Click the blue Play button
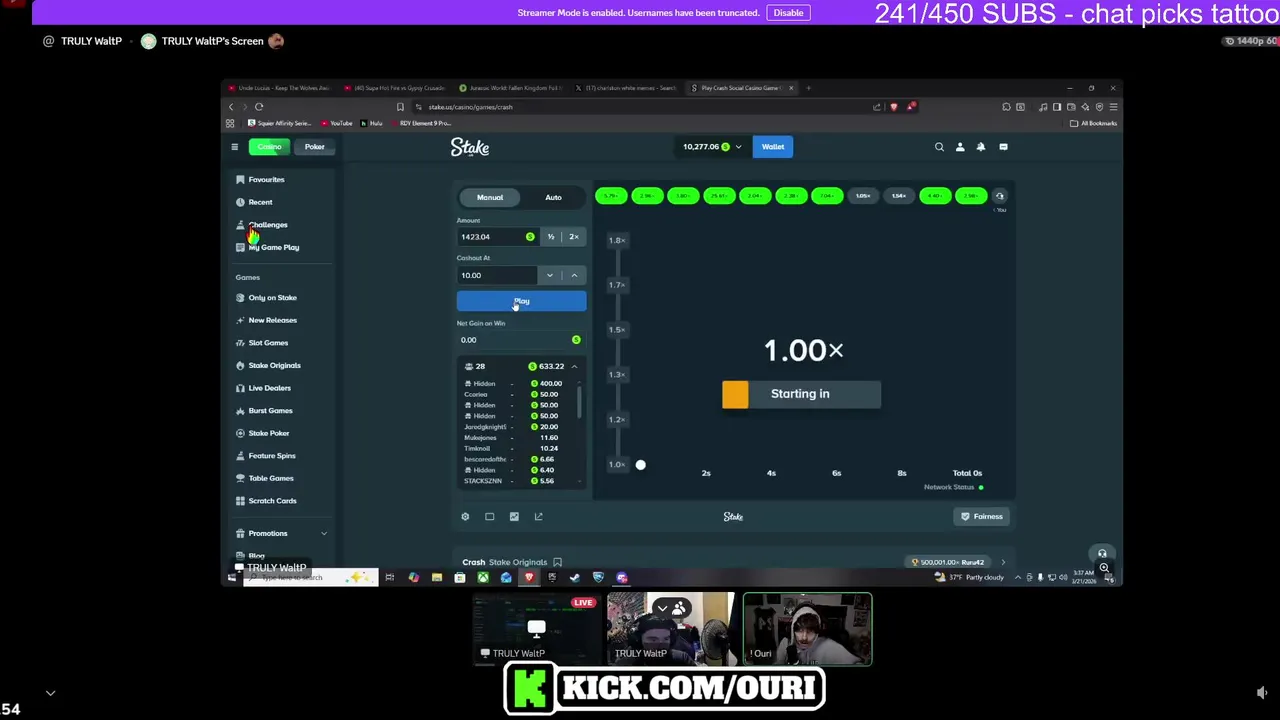 pos(521,301)
